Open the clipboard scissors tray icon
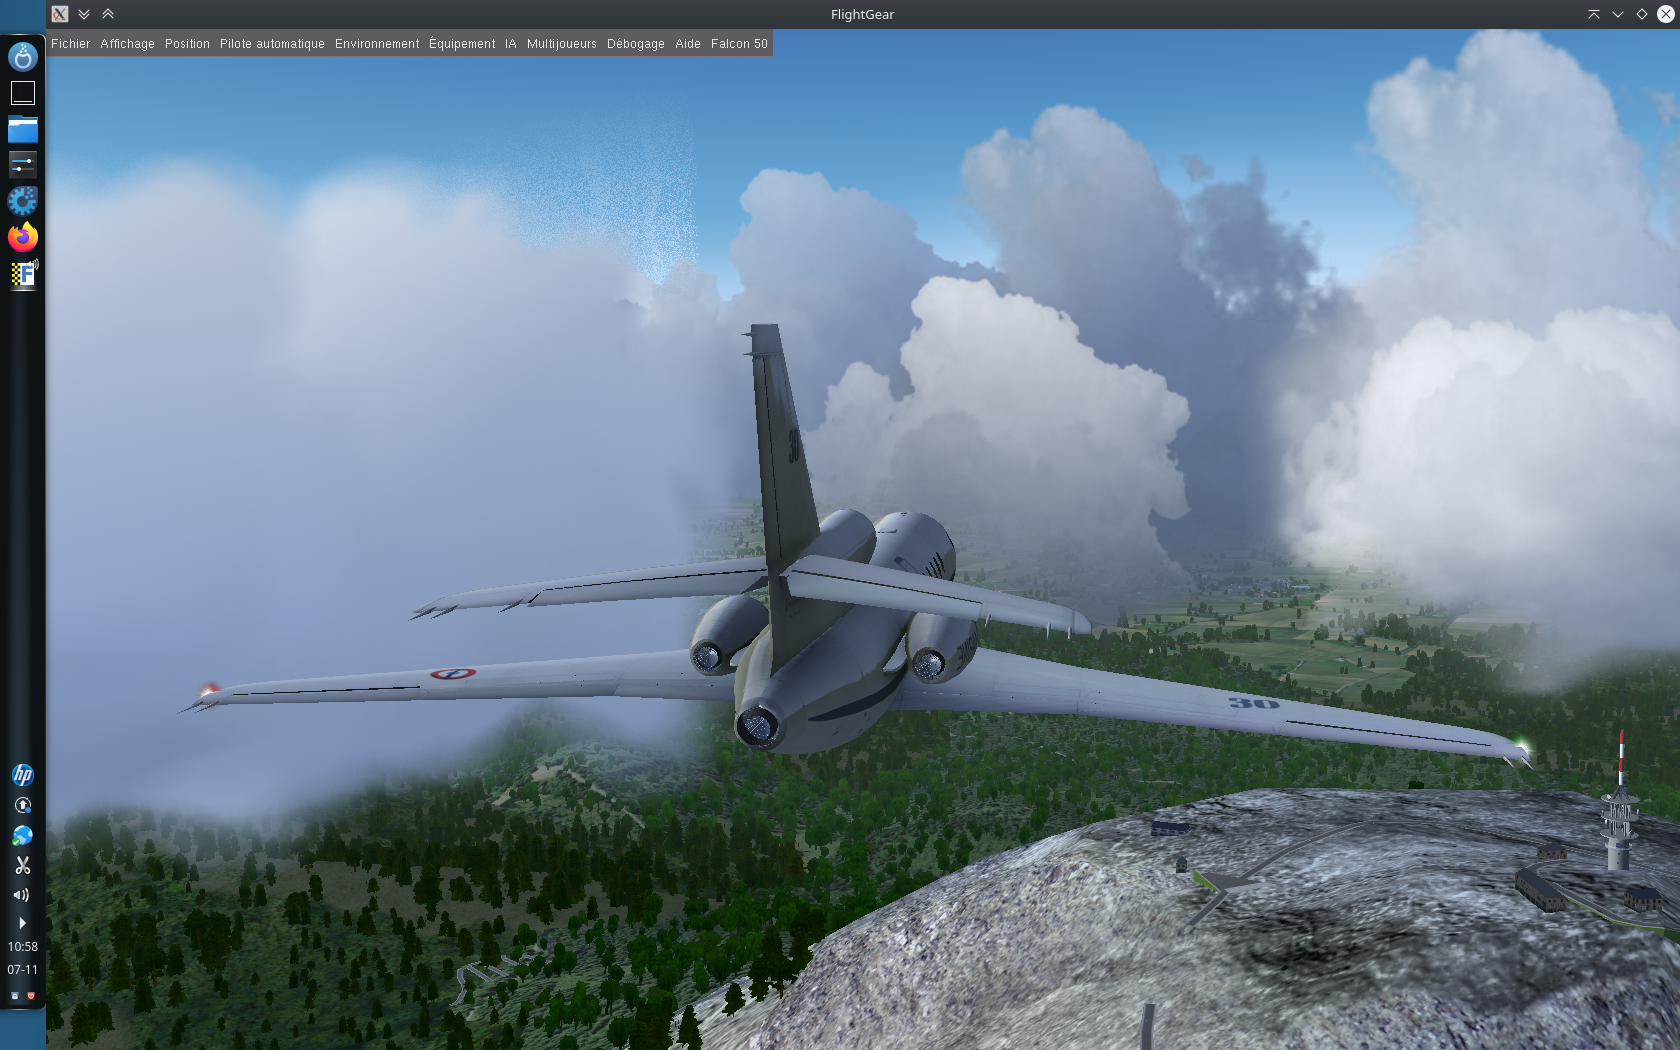Image resolution: width=1680 pixels, height=1050 pixels. 22,865
